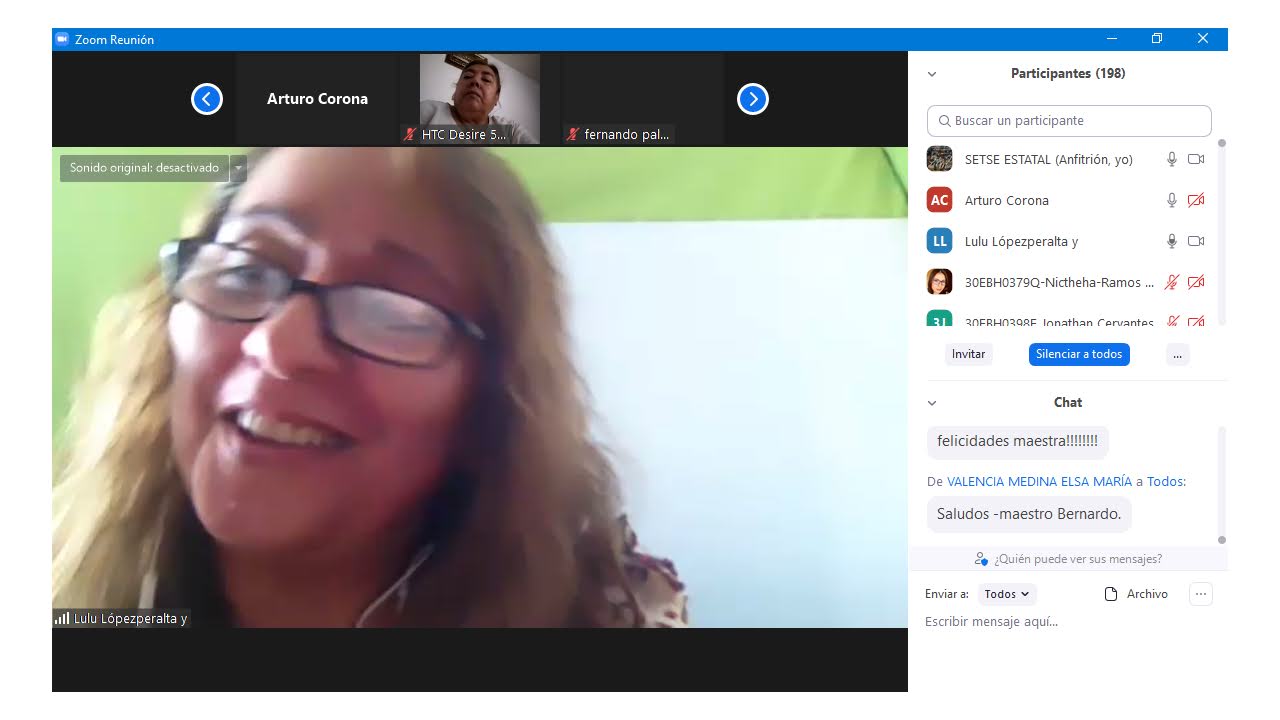
Task: Open the original sound dropdown arrow
Action: click(x=238, y=168)
